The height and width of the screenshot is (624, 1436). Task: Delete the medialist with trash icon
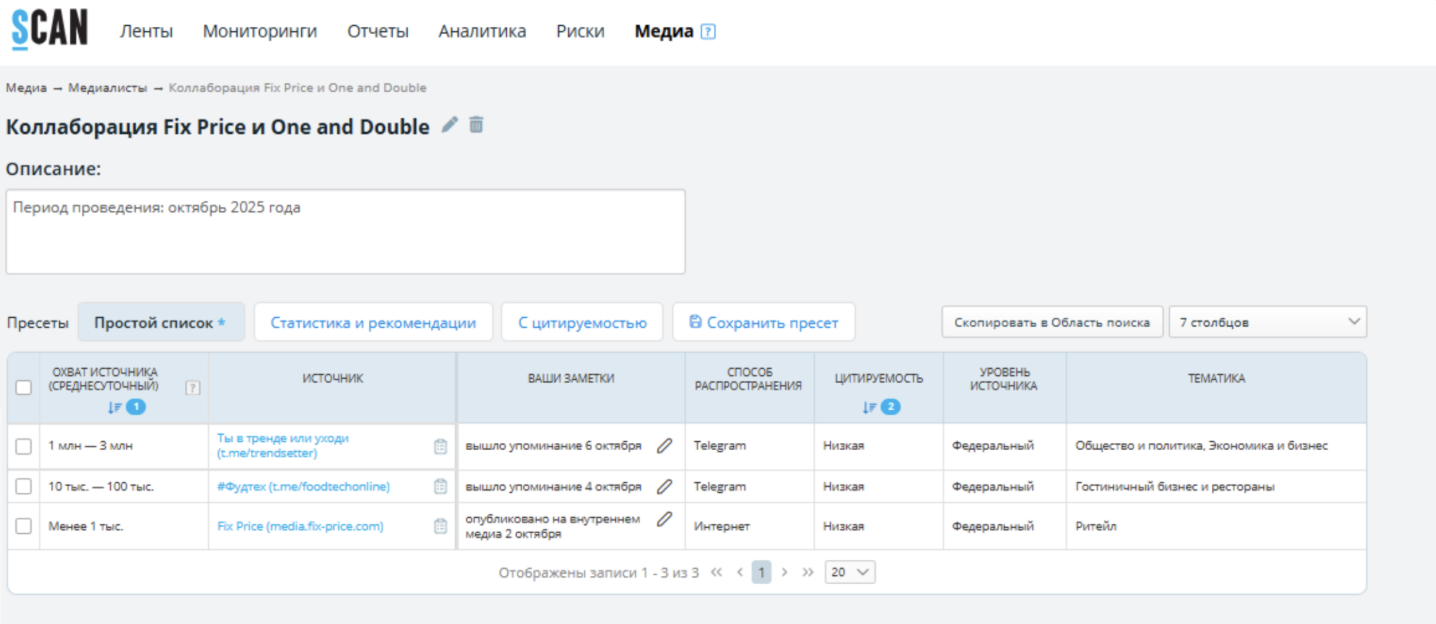click(x=476, y=125)
